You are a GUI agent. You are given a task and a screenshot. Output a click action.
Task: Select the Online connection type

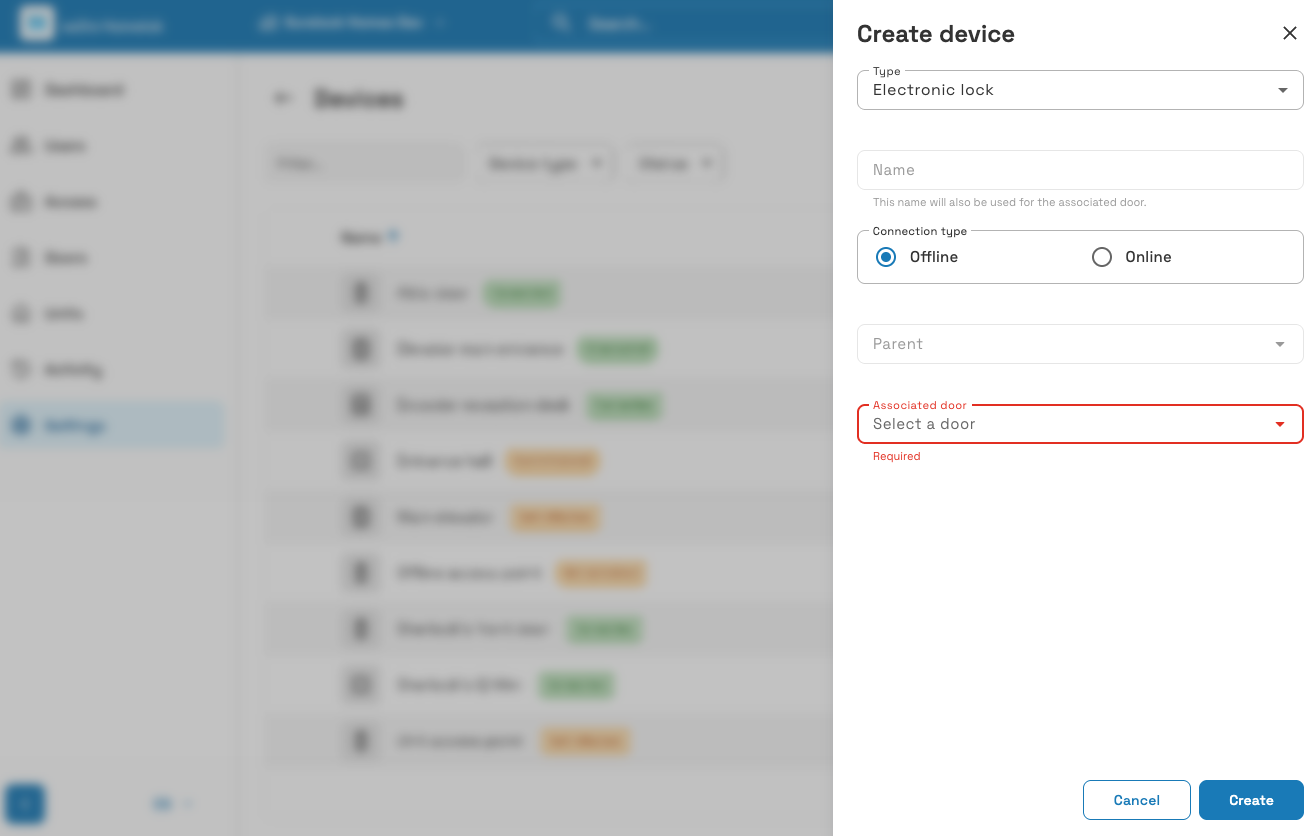[x=1102, y=257]
